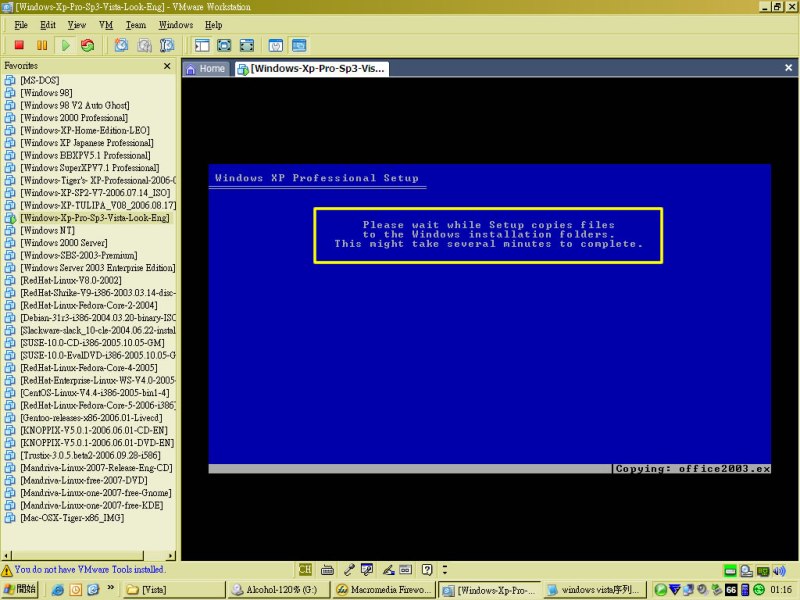Click Favorites scrollbar left arrow
The image size is (800, 600).
click(x=6, y=556)
